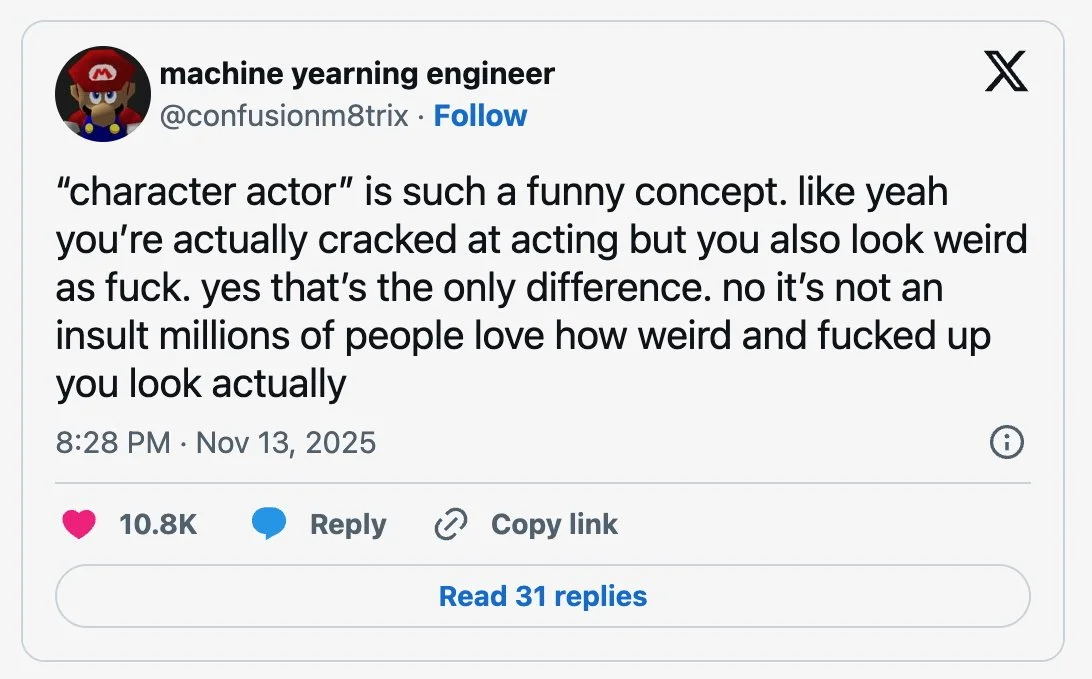The height and width of the screenshot is (679, 1092).
Task: Like the tweet with the heart icon
Action: [x=79, y=525]
